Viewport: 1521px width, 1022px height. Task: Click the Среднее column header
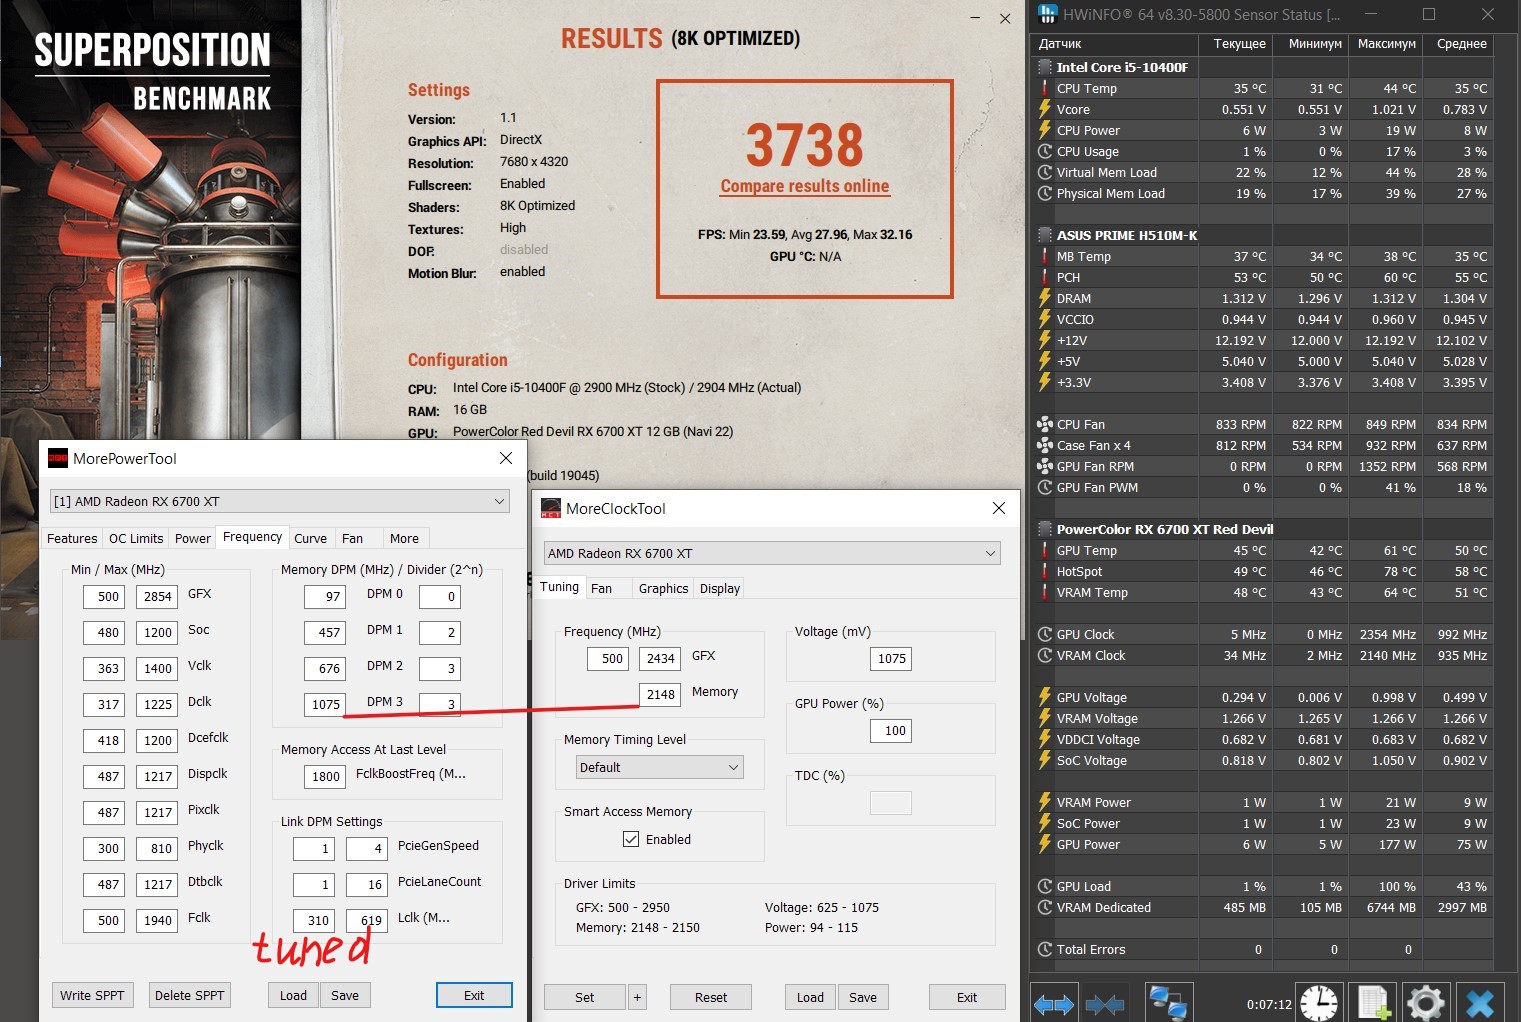[1460, 44]
